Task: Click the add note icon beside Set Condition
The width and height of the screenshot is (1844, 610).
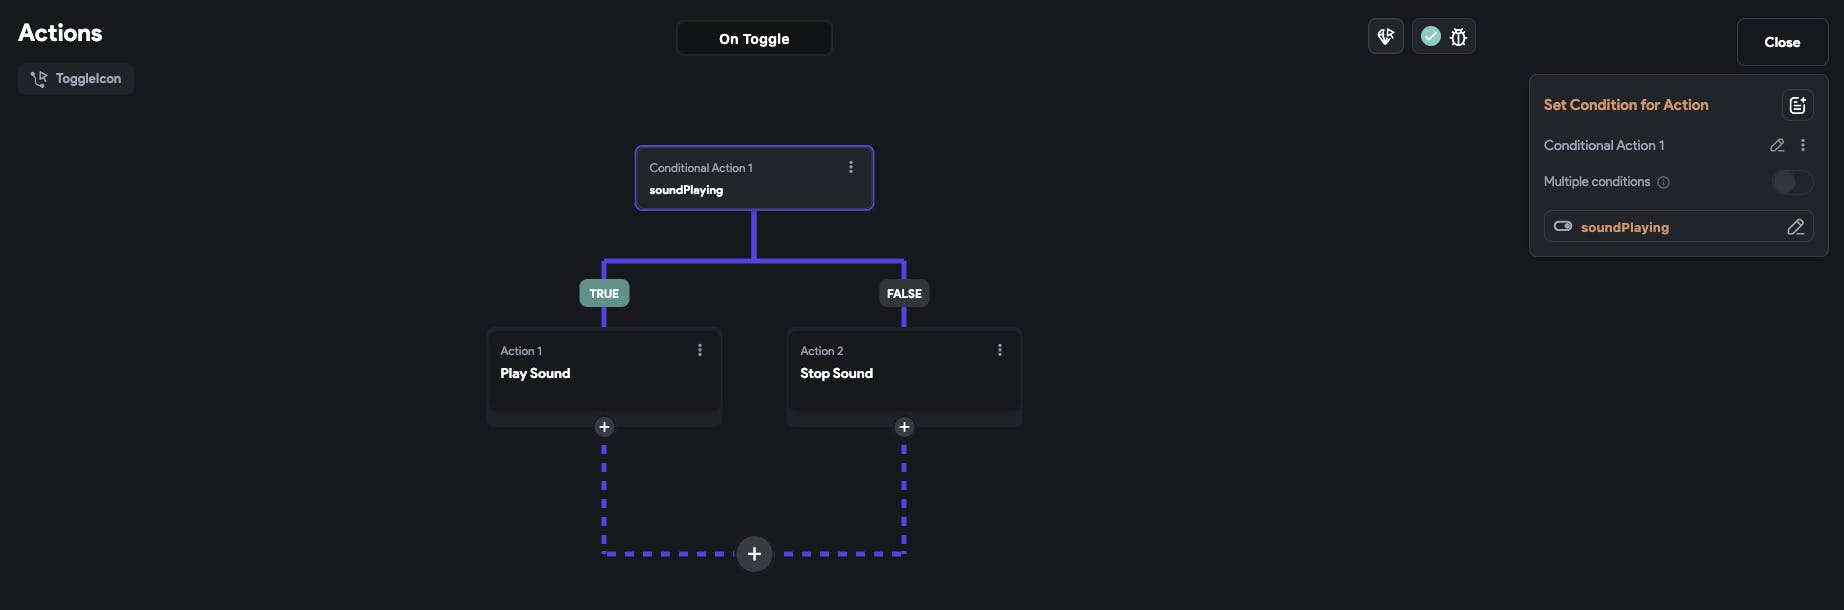Action: point(1797,105)
